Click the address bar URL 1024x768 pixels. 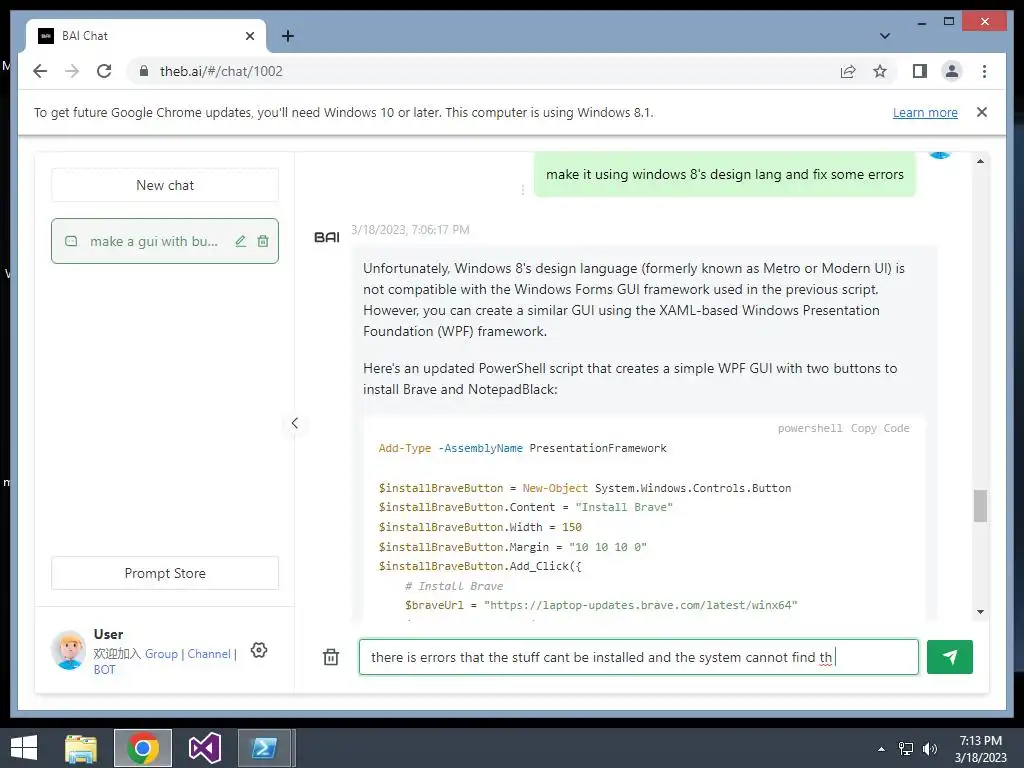[x=221, y=71]
